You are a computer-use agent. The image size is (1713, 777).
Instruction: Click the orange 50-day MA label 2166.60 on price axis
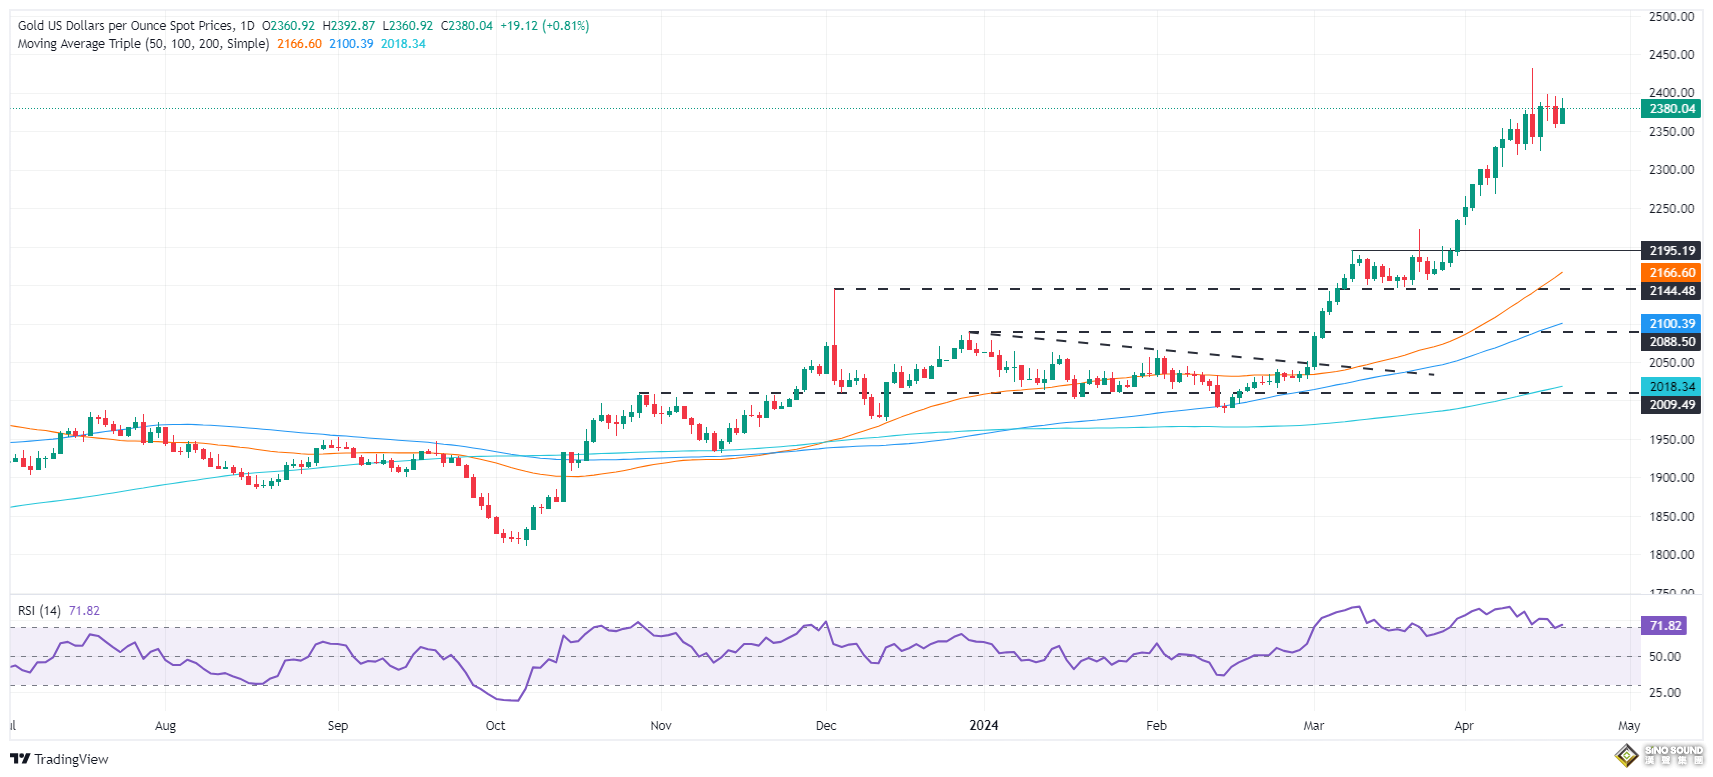1671,273
